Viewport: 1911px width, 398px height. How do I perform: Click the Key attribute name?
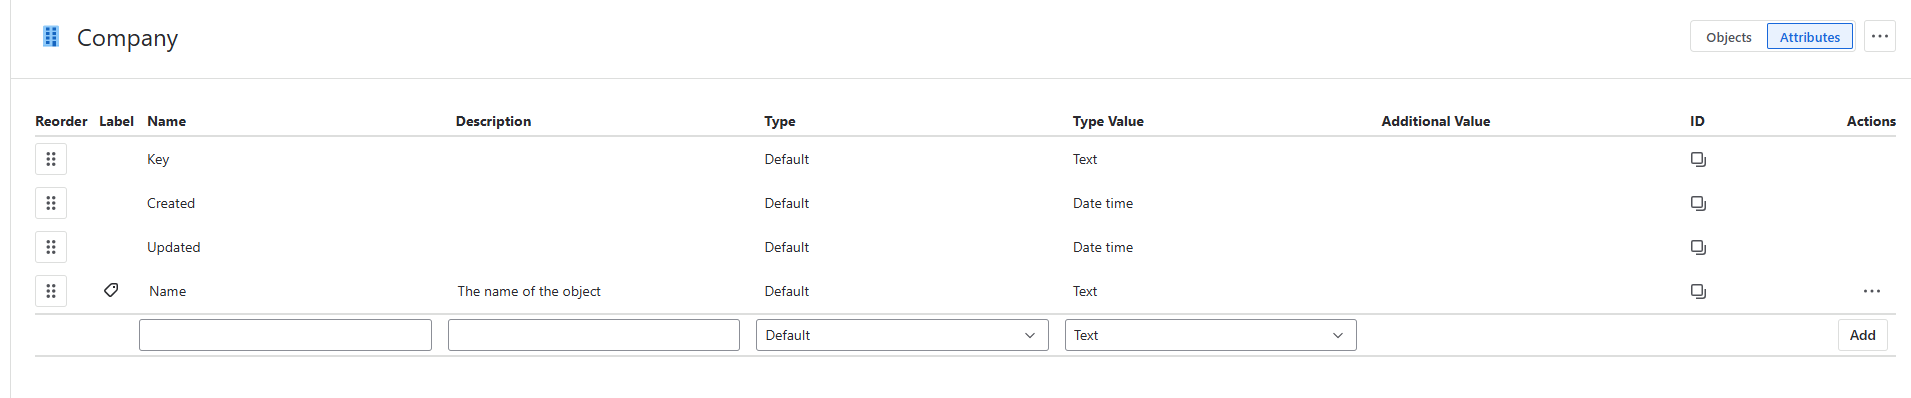click(x=158, y=159)
